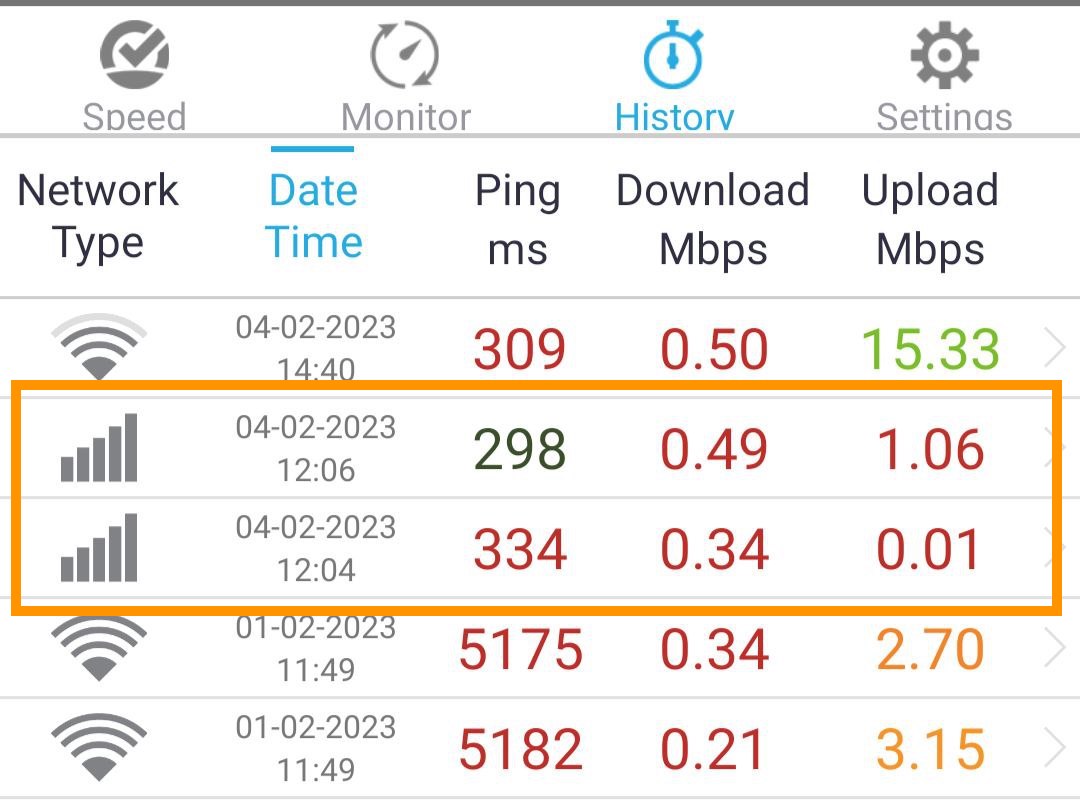This screenshot has width=1080, height=804.
Task: Sort by Download Mbps column header
Action: [x=713, y=218]
